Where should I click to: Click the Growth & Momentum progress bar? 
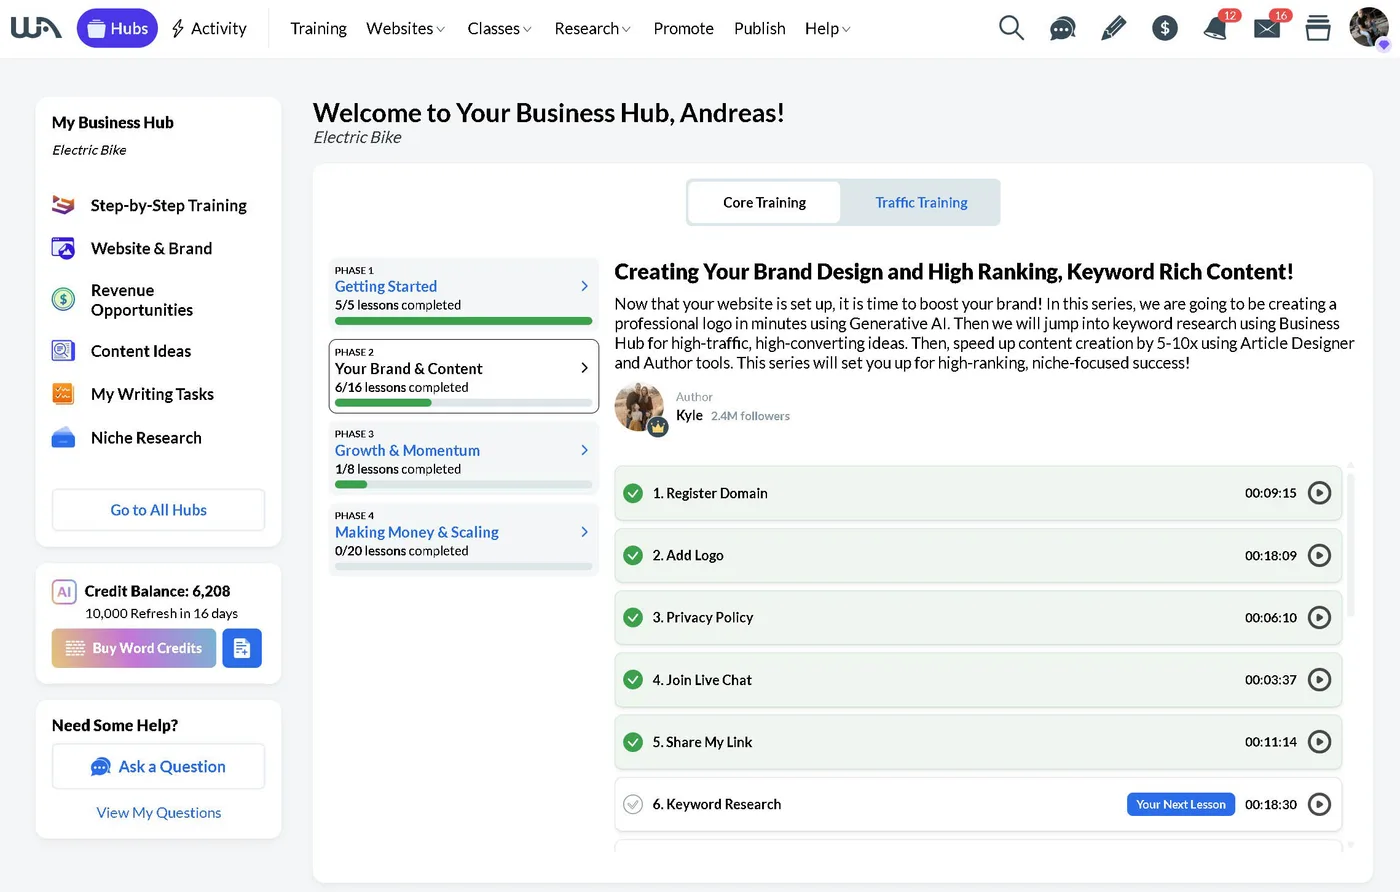tap(464, 485)
